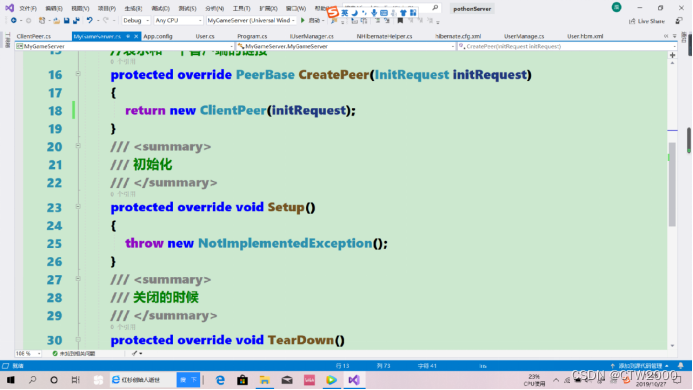The width and height of the screenshot is (693, 390).
Task: Click the New Project toolbar icon
Action: pos(42,20)
